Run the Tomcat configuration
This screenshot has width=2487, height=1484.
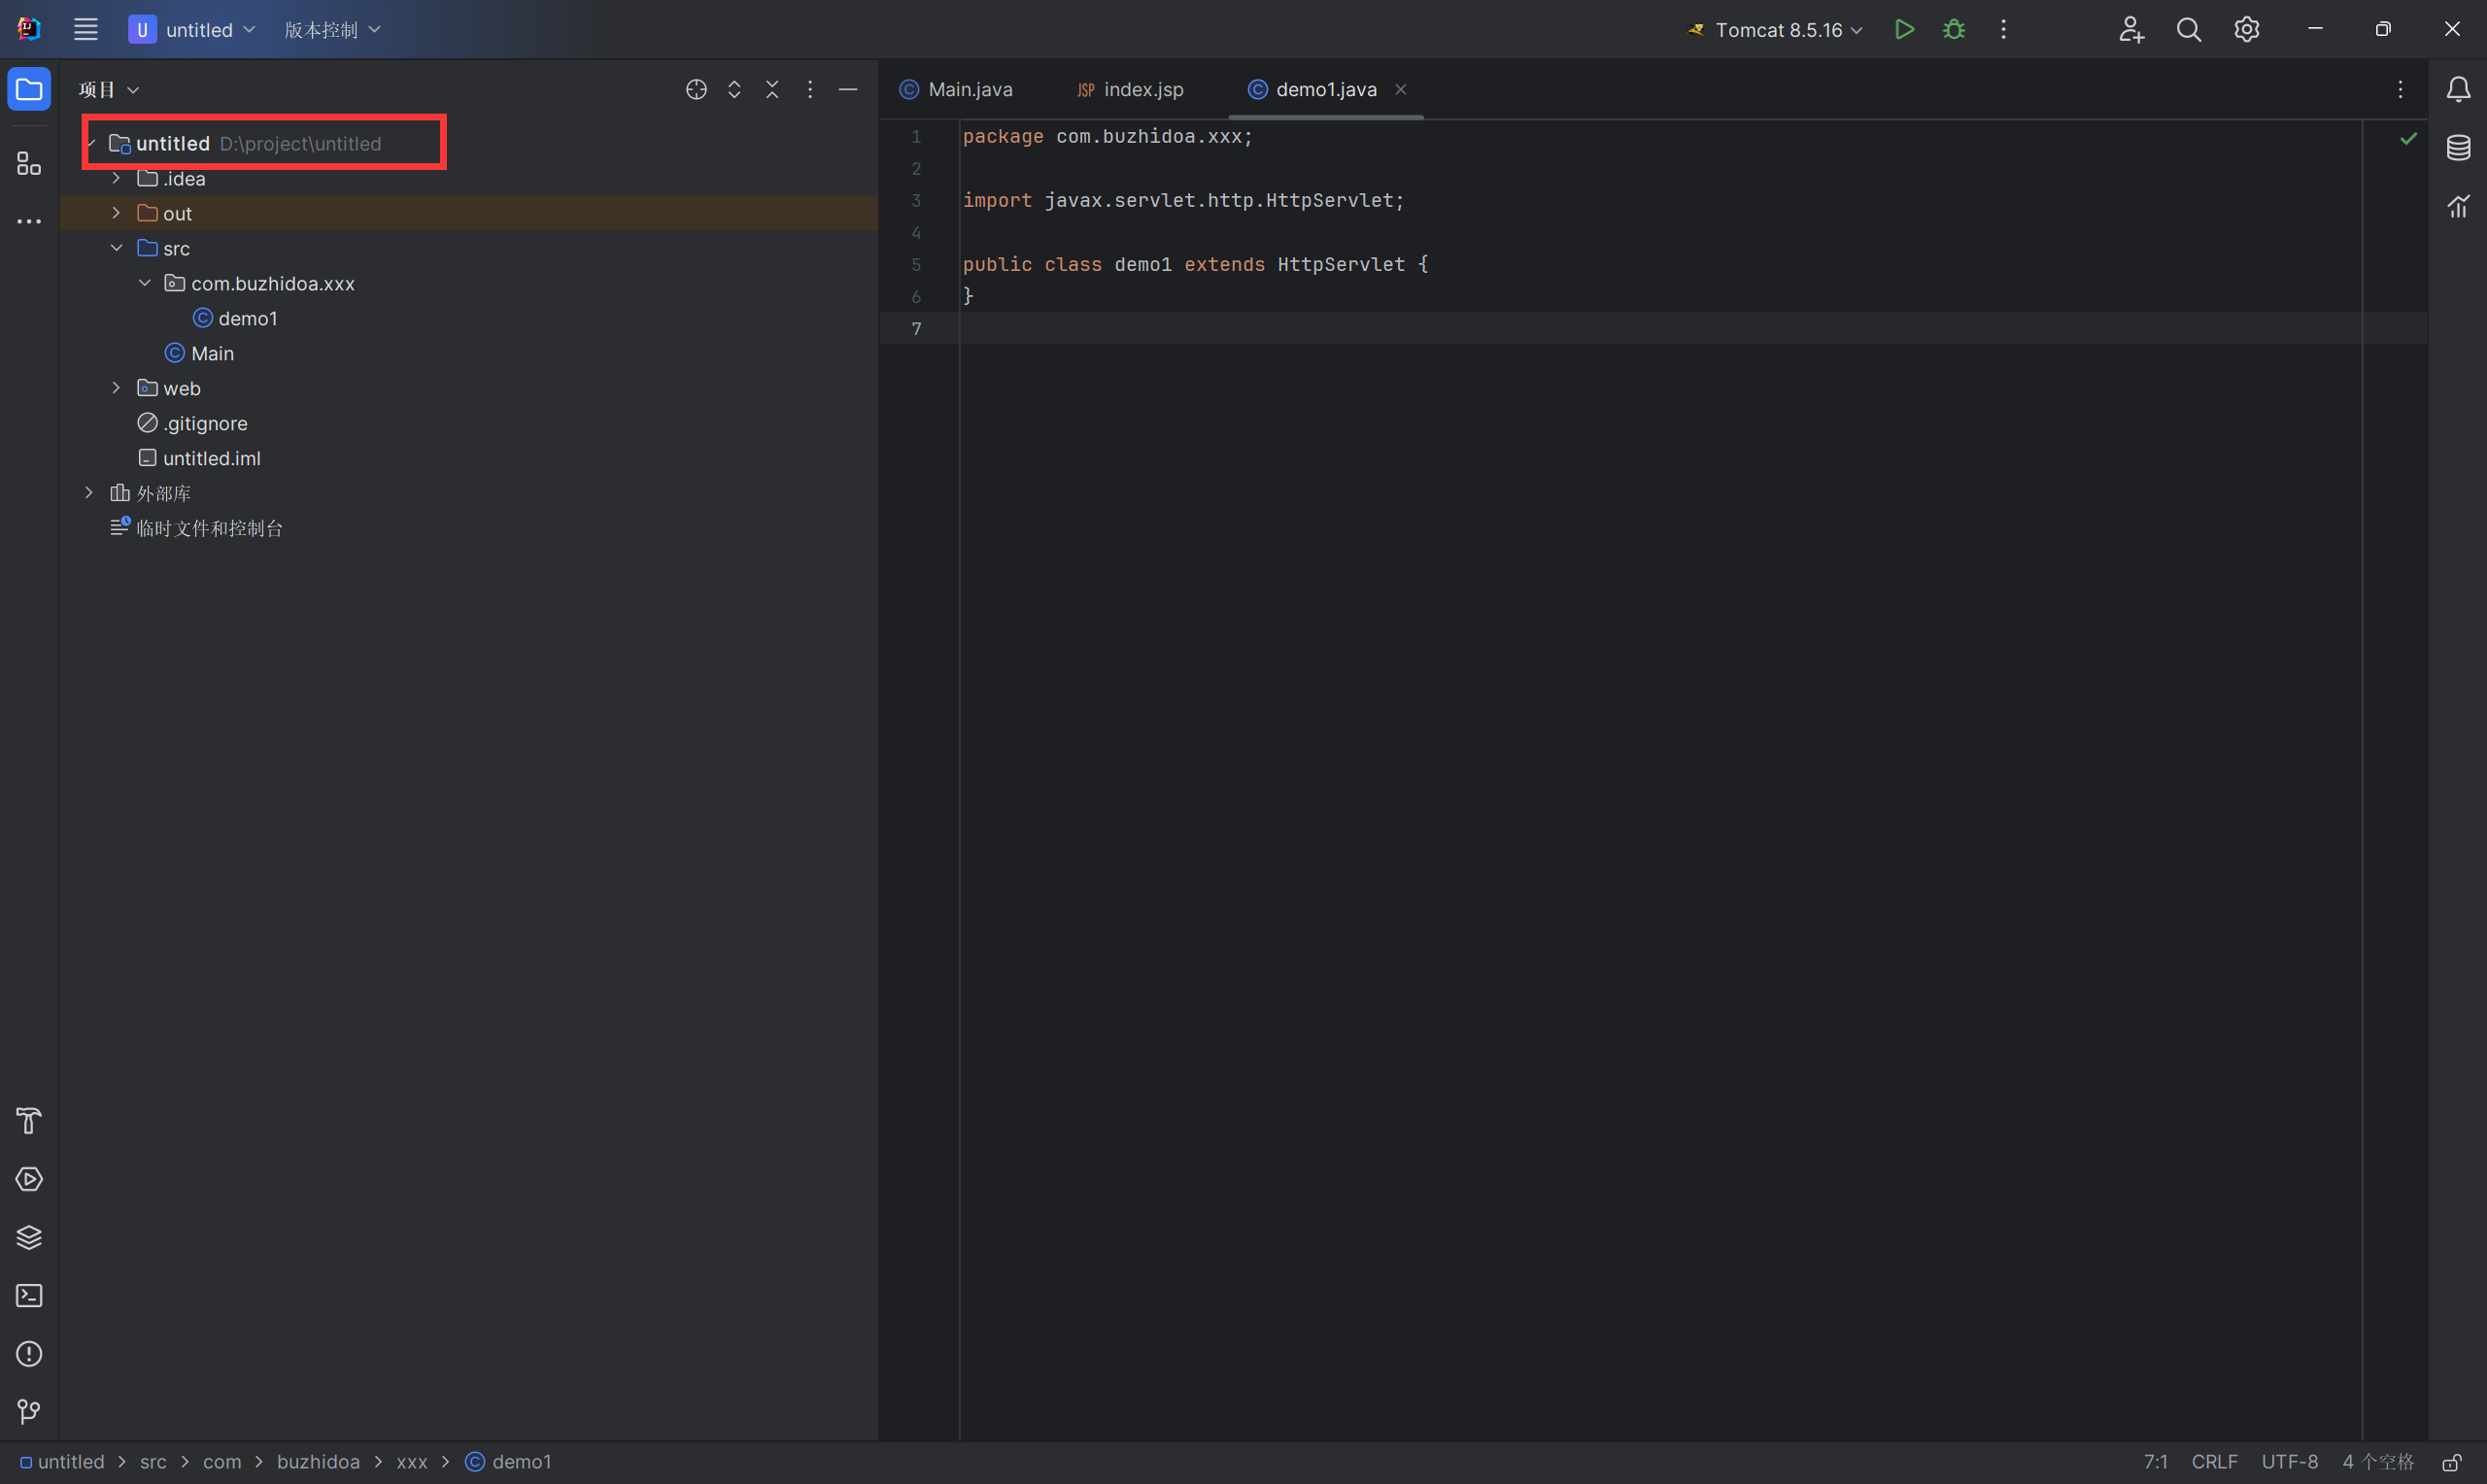pyautogui.click(x=1904, y=30)
